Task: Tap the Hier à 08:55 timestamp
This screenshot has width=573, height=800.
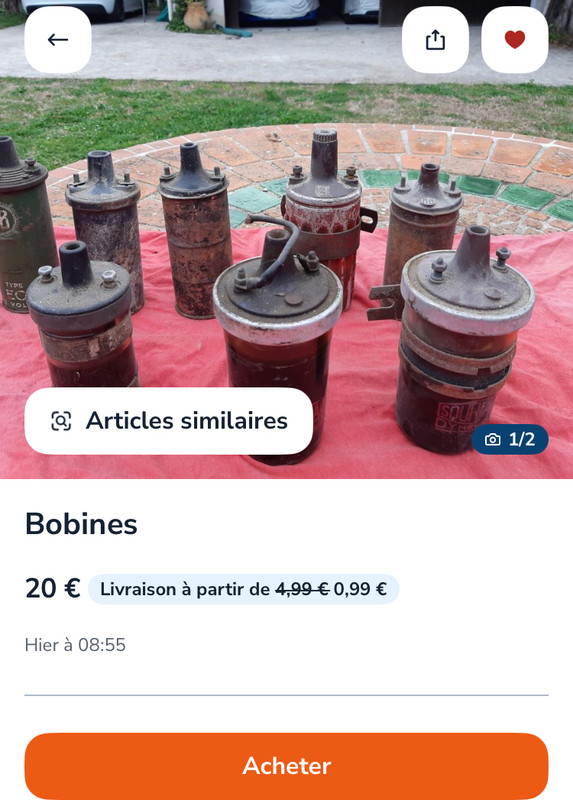Action: point(75,645)
